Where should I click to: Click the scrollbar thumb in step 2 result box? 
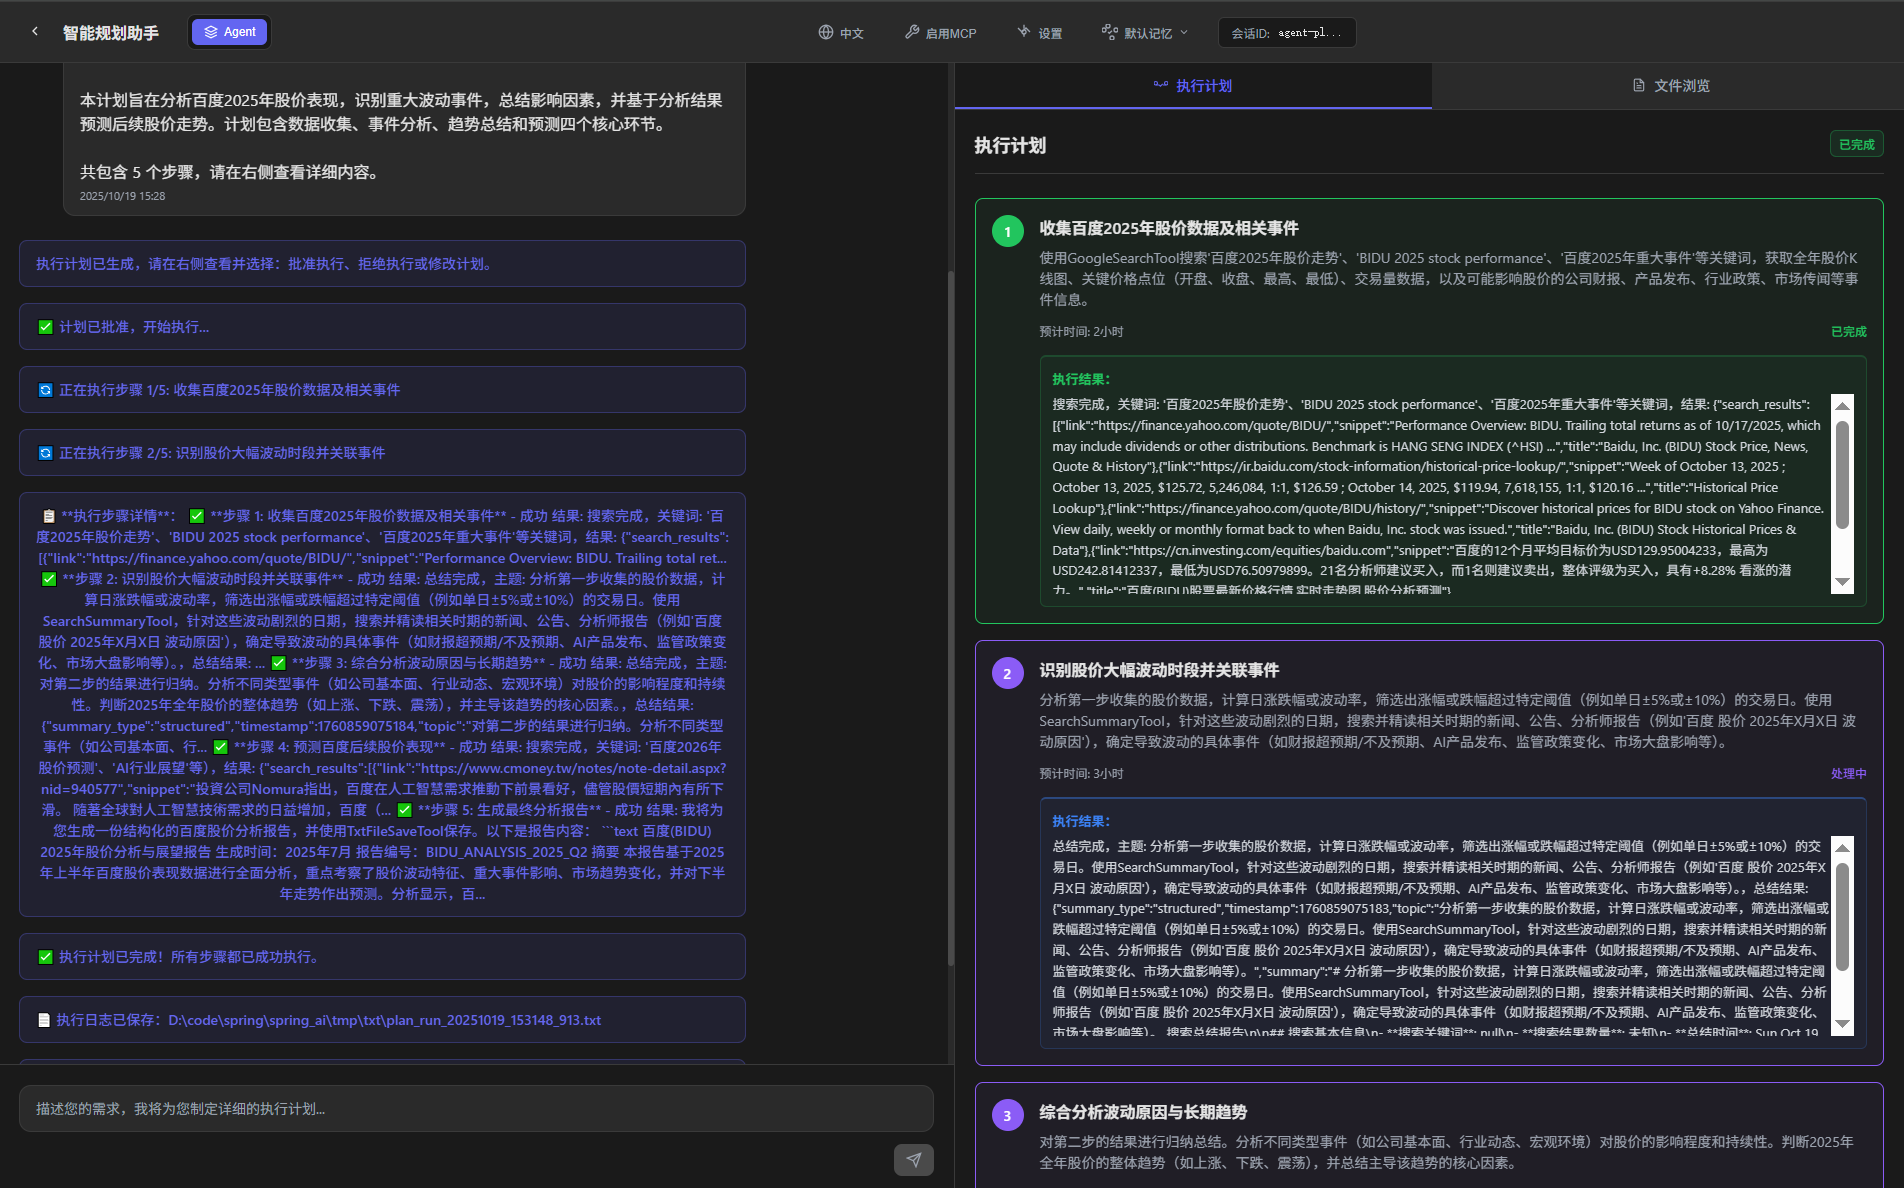(x=1842, y=917)
